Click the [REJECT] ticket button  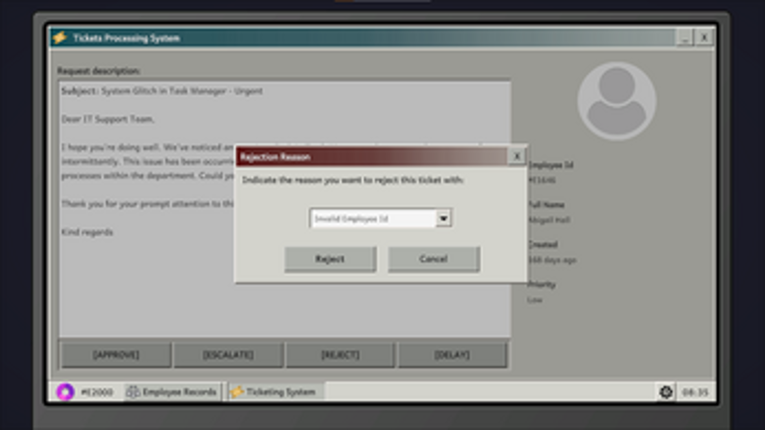click(340, 355)
